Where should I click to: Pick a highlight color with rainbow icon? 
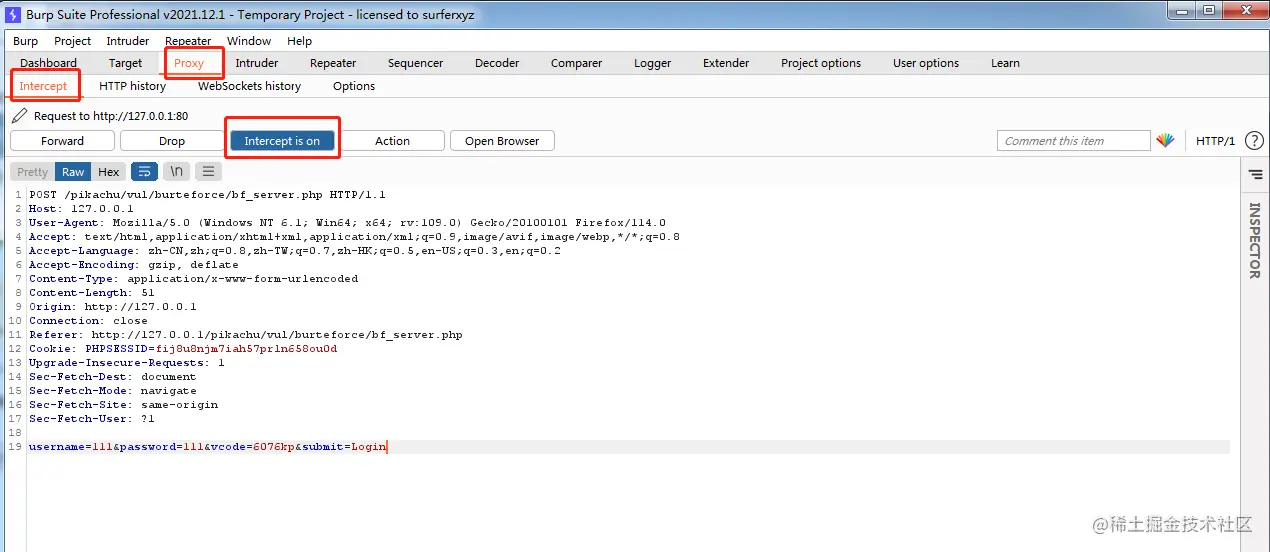click(1165, 141)
